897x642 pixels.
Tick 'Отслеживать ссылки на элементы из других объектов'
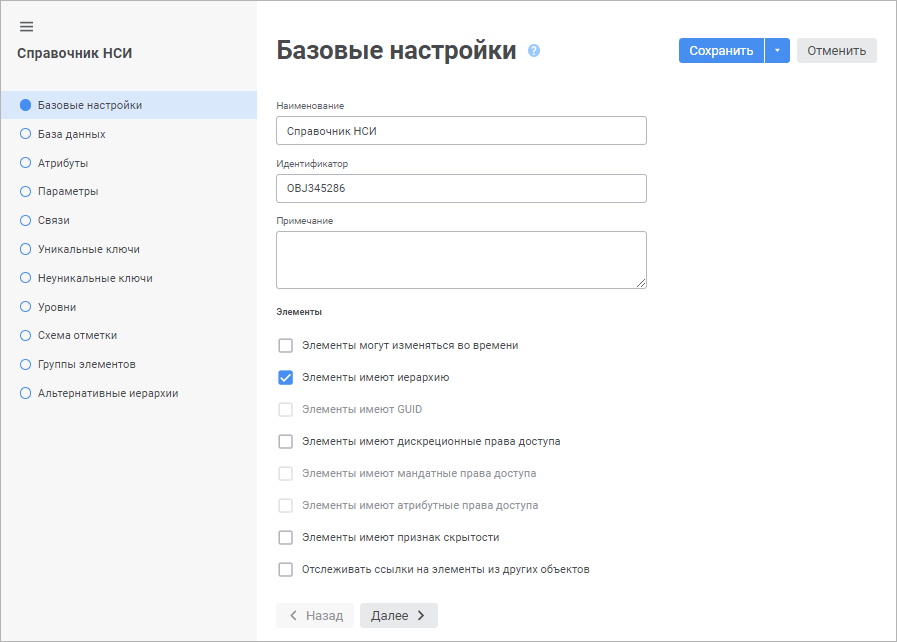click(x=286, y=570)
